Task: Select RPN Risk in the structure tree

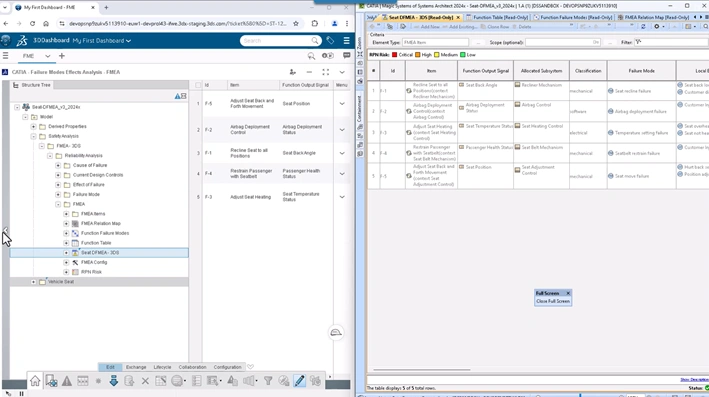Action: pyautogui.click(x=91, y=272)
